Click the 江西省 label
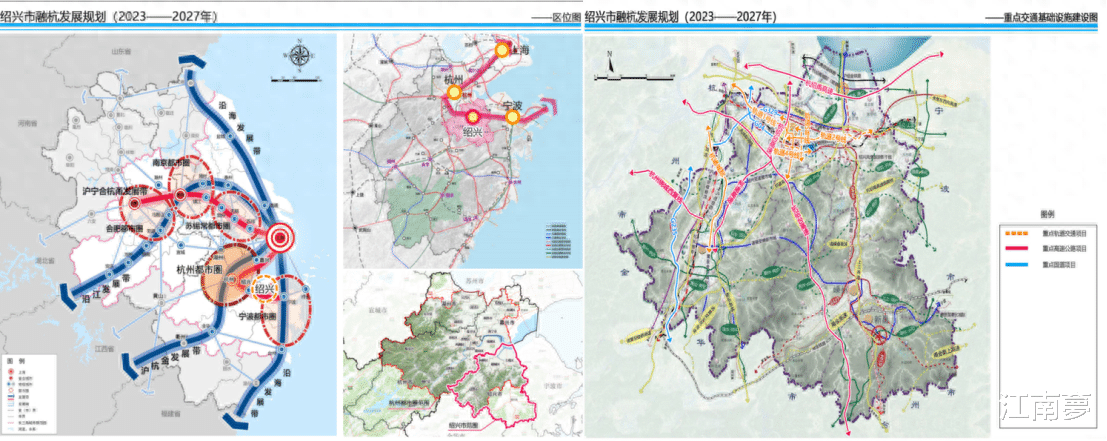1107x441 pixels. (103, 350)
